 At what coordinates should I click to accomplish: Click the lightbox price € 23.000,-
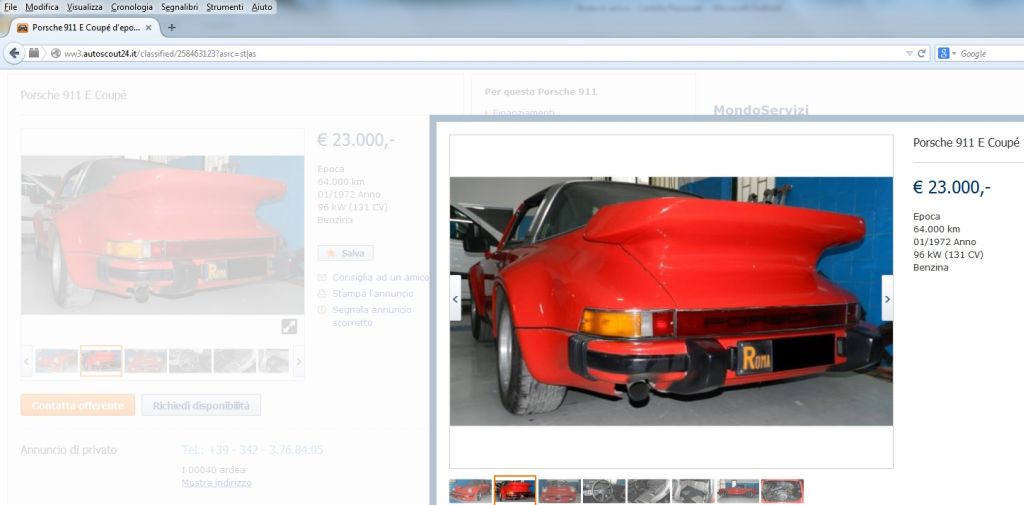(952, 187)
